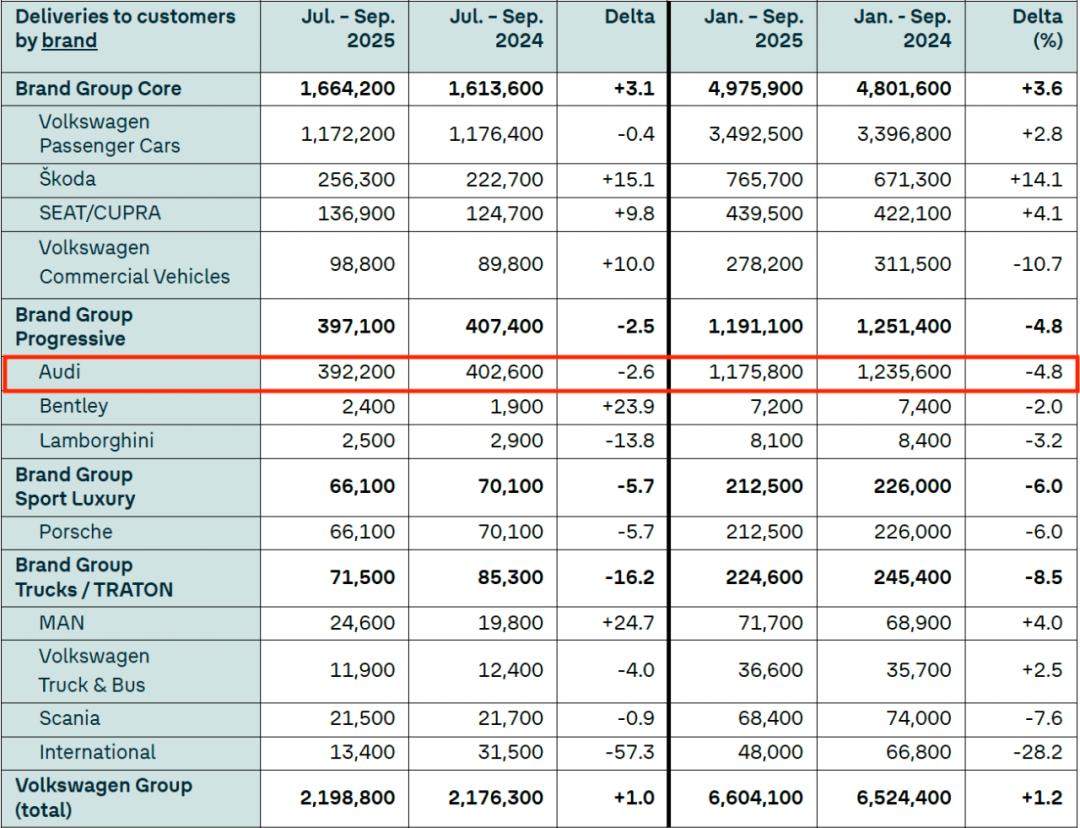Select the value 245,400
This screenshot has height=828, width=1080.
click(x=913, y=578)
